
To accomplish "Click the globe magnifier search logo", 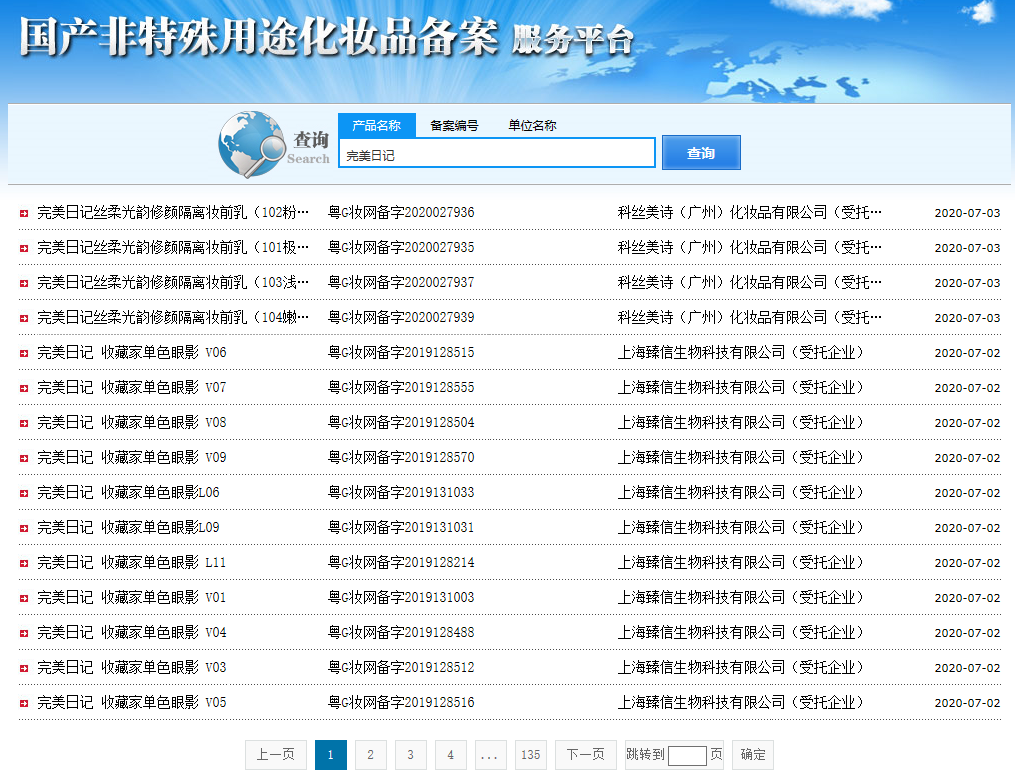I will pyautogui.click(x=251, y=144).
